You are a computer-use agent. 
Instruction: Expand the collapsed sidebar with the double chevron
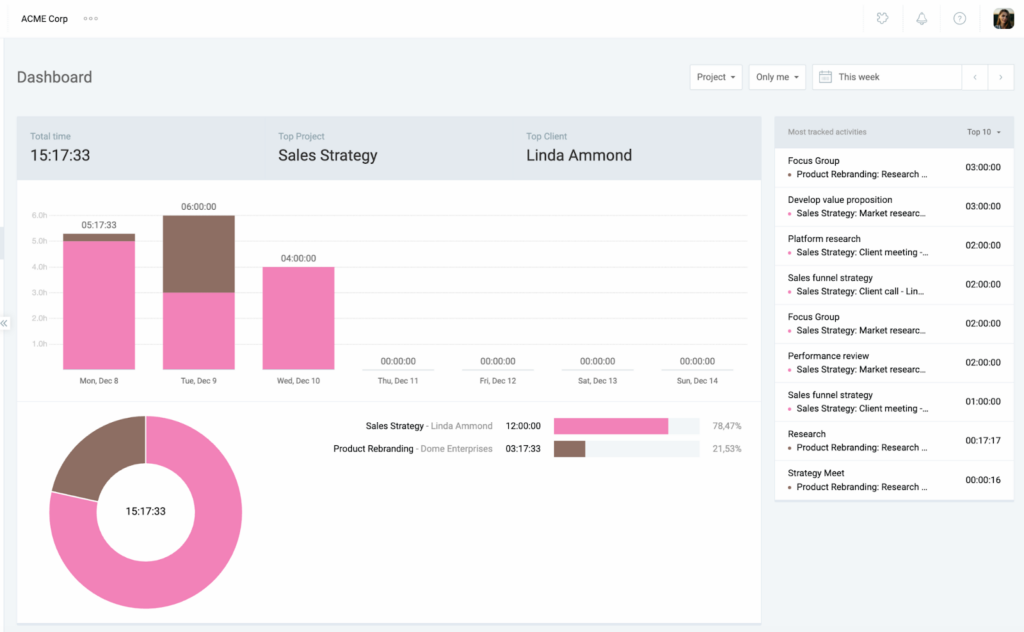[5, 323]
